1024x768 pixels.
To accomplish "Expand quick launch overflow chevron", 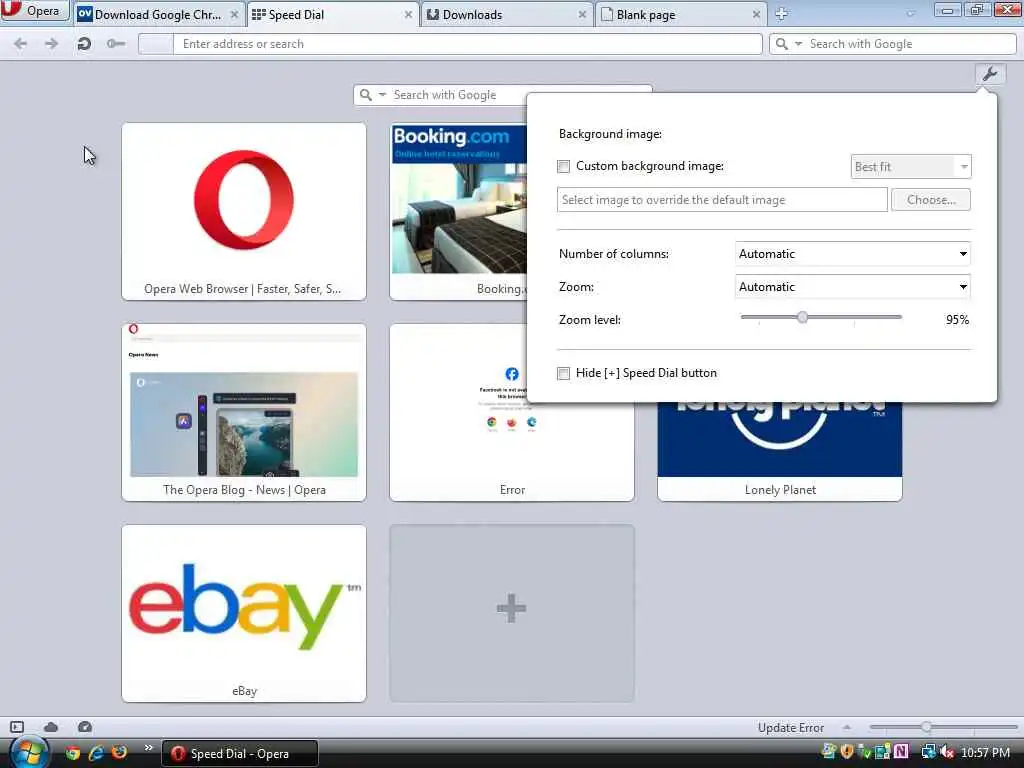I will pyautogui.click(x=148, y=748).
